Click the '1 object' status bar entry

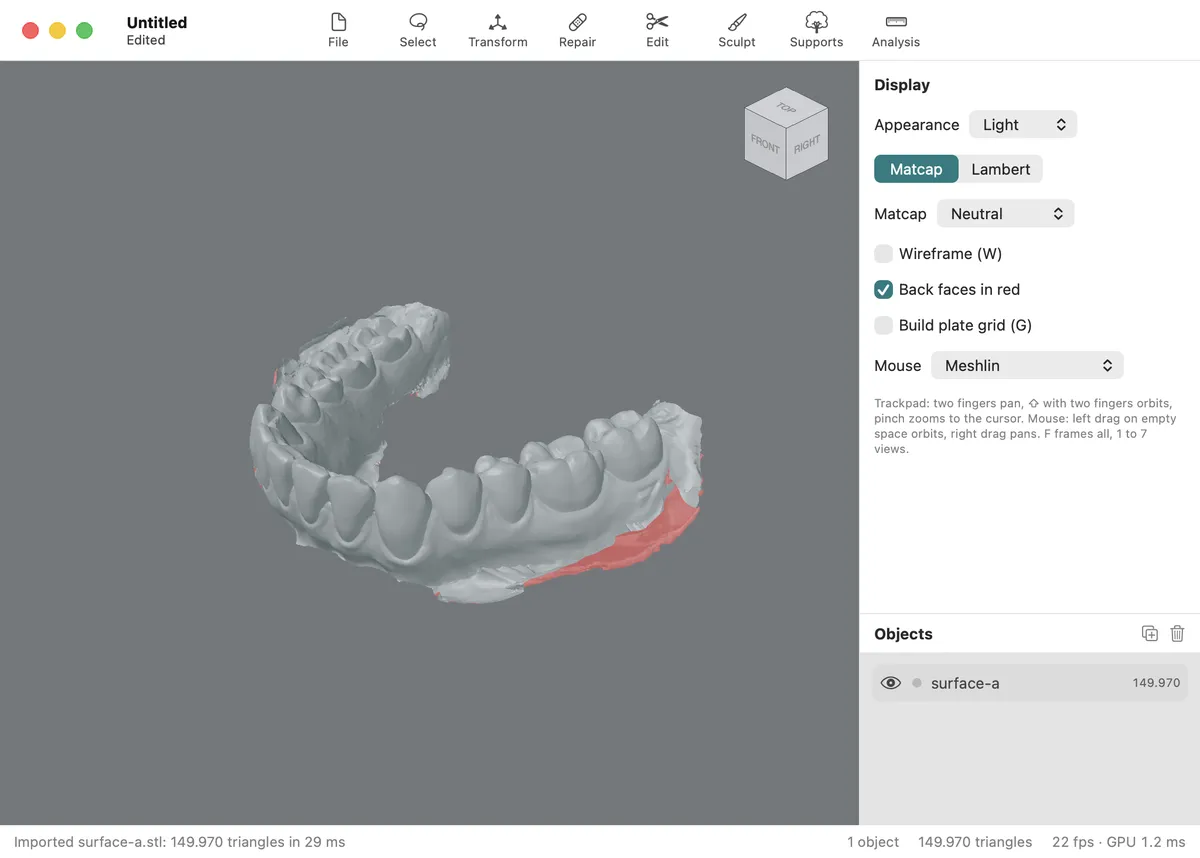coord(873,842)
